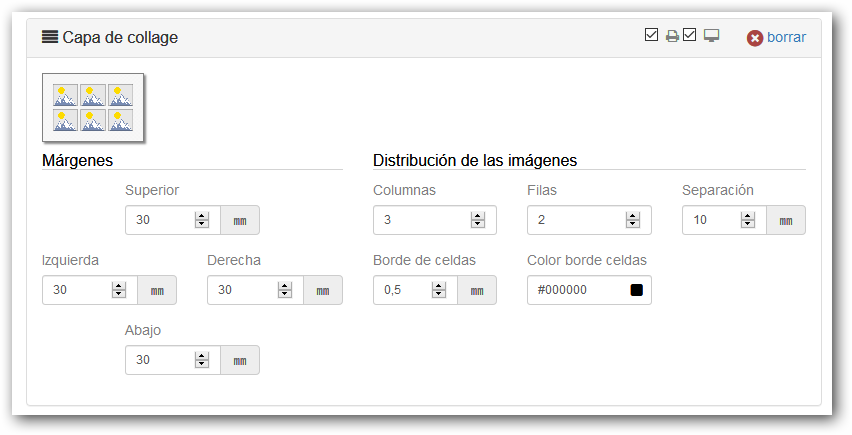Click the monitor screen icon in the header
Viewport: 852px width, 435px height.
pyautogui.click(x=711, y=36)
